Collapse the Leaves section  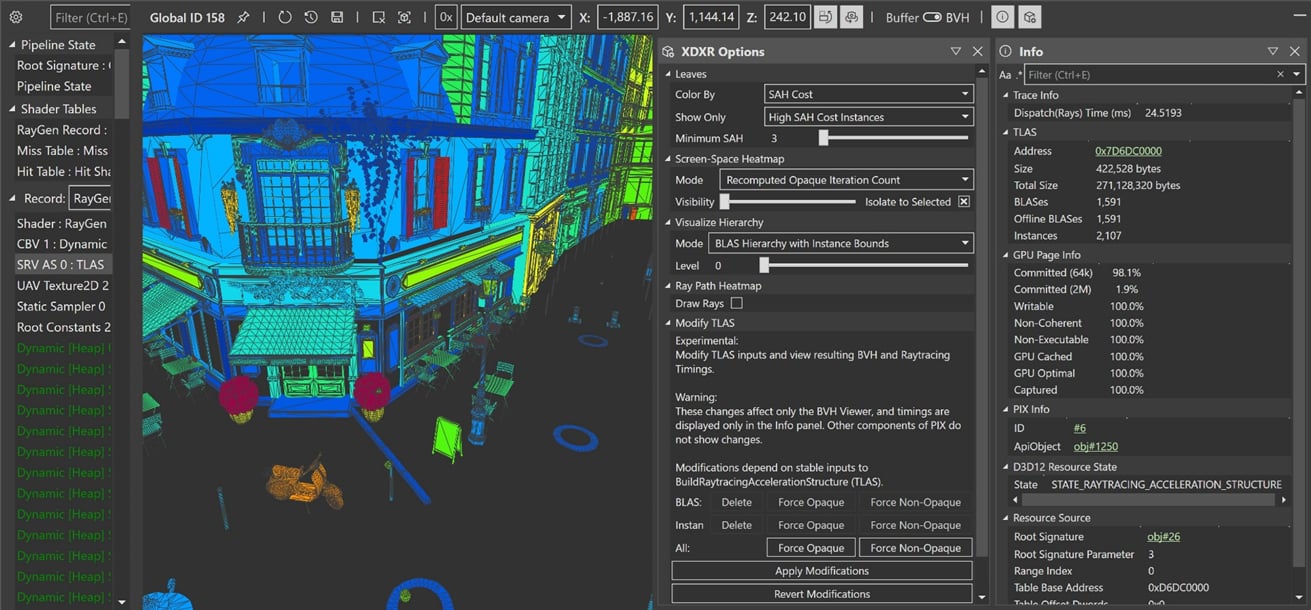tap(669, 74)
